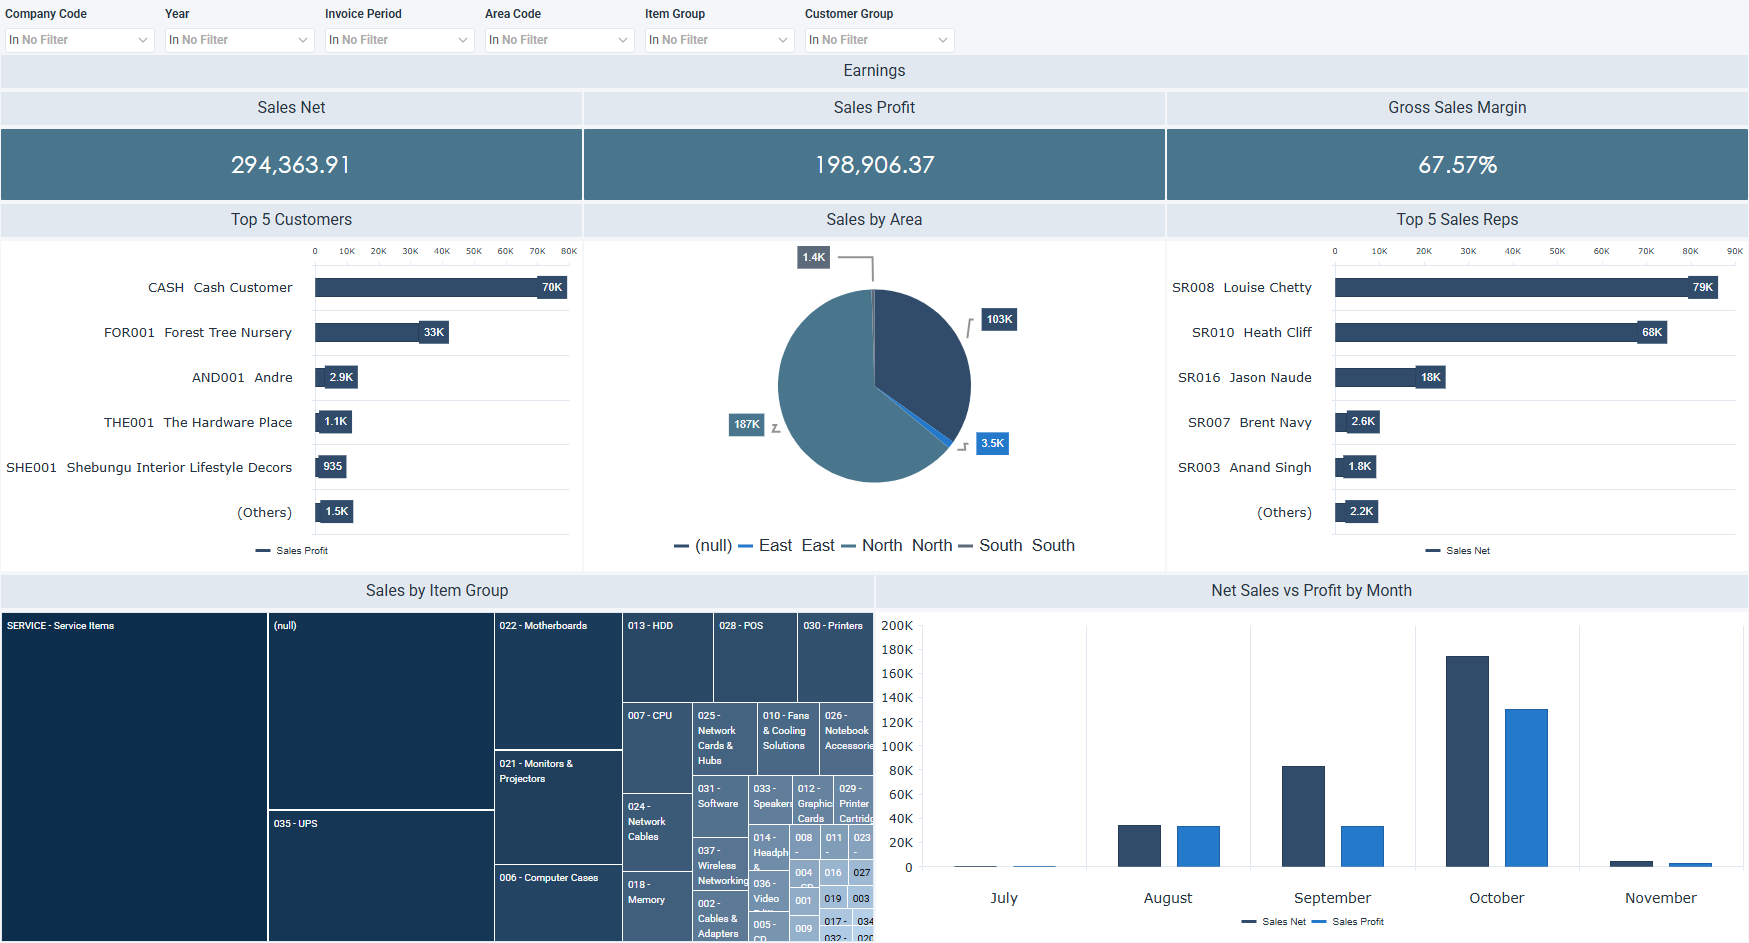
Task: Select the 028 - POS treemap tile
Action: [755, 657]
